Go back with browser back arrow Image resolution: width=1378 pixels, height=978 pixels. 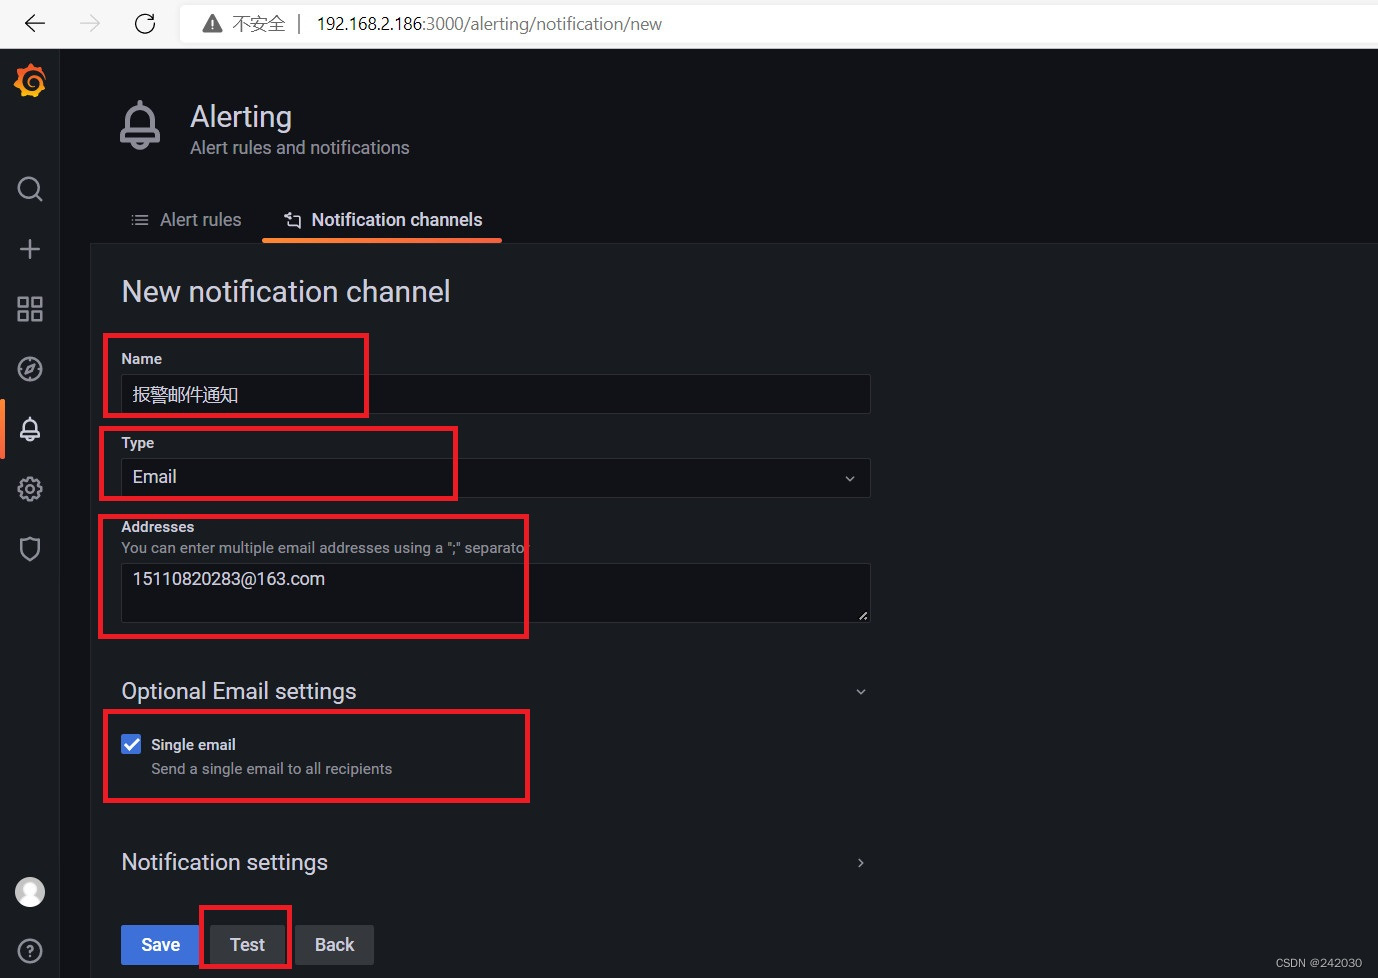point(35,23)
